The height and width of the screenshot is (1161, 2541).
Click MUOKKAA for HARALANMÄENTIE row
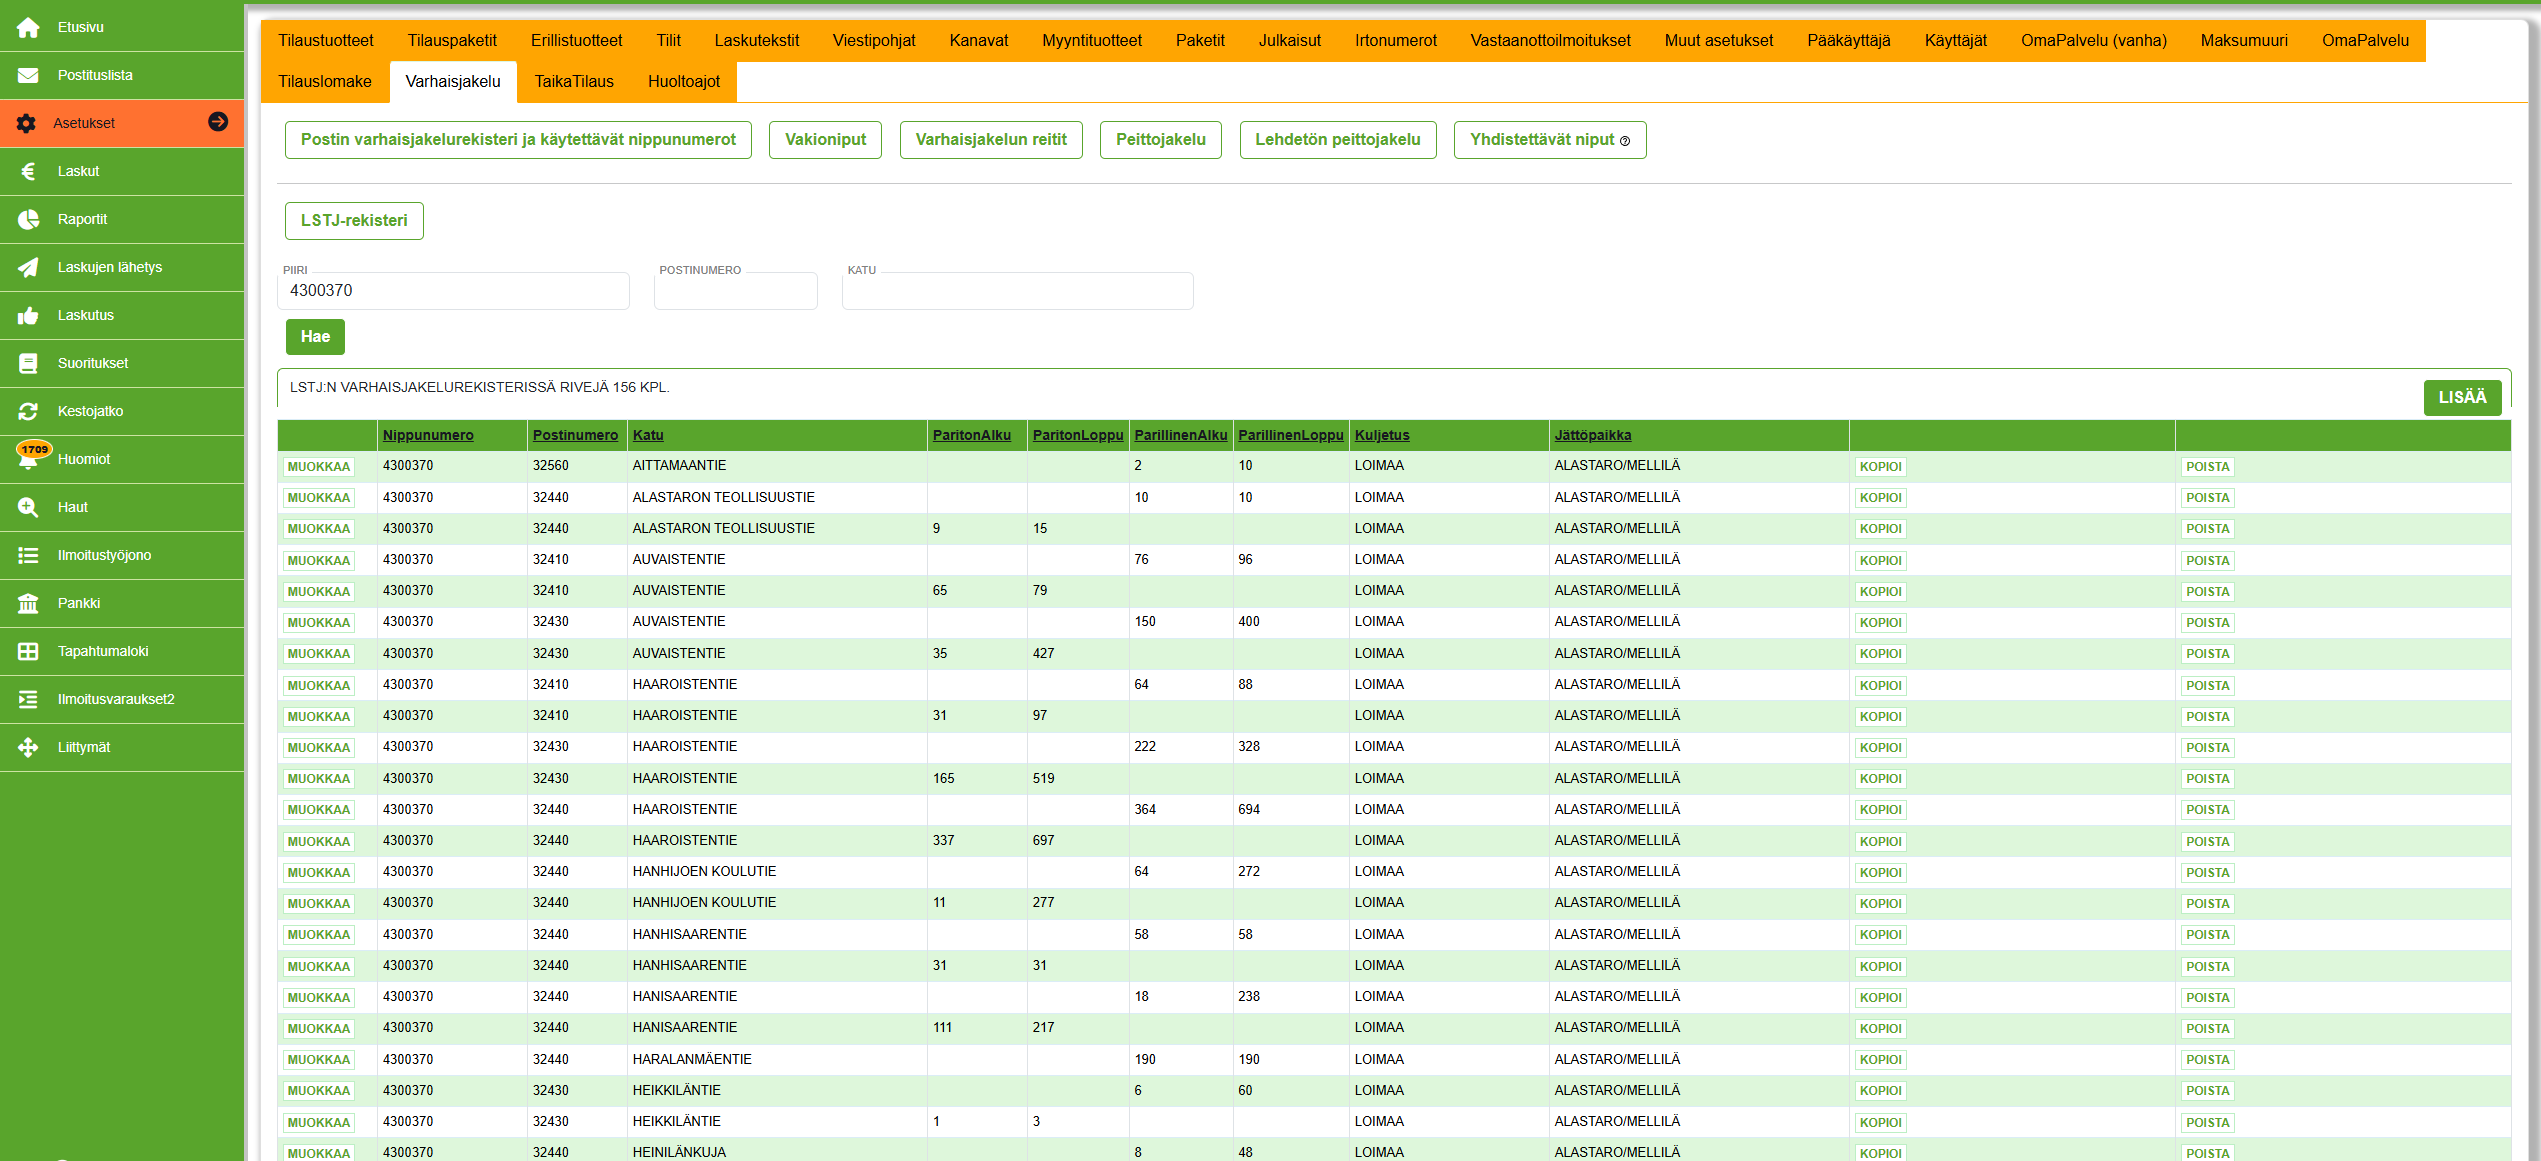[319, 1060]
